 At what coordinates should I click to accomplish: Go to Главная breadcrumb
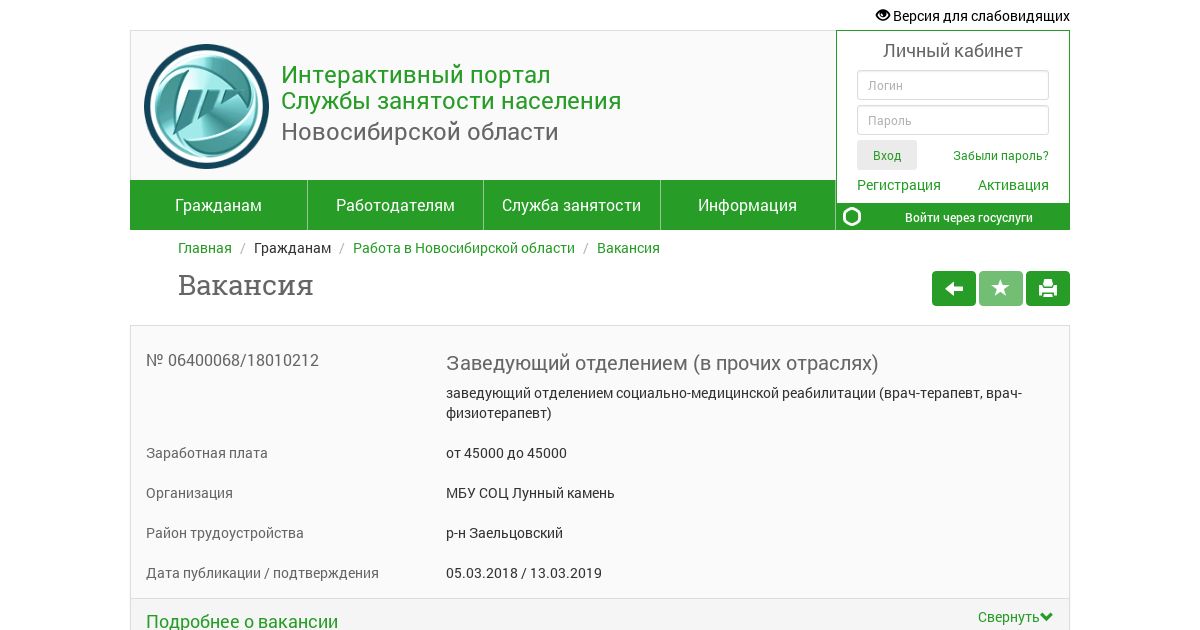pos(205,248)
